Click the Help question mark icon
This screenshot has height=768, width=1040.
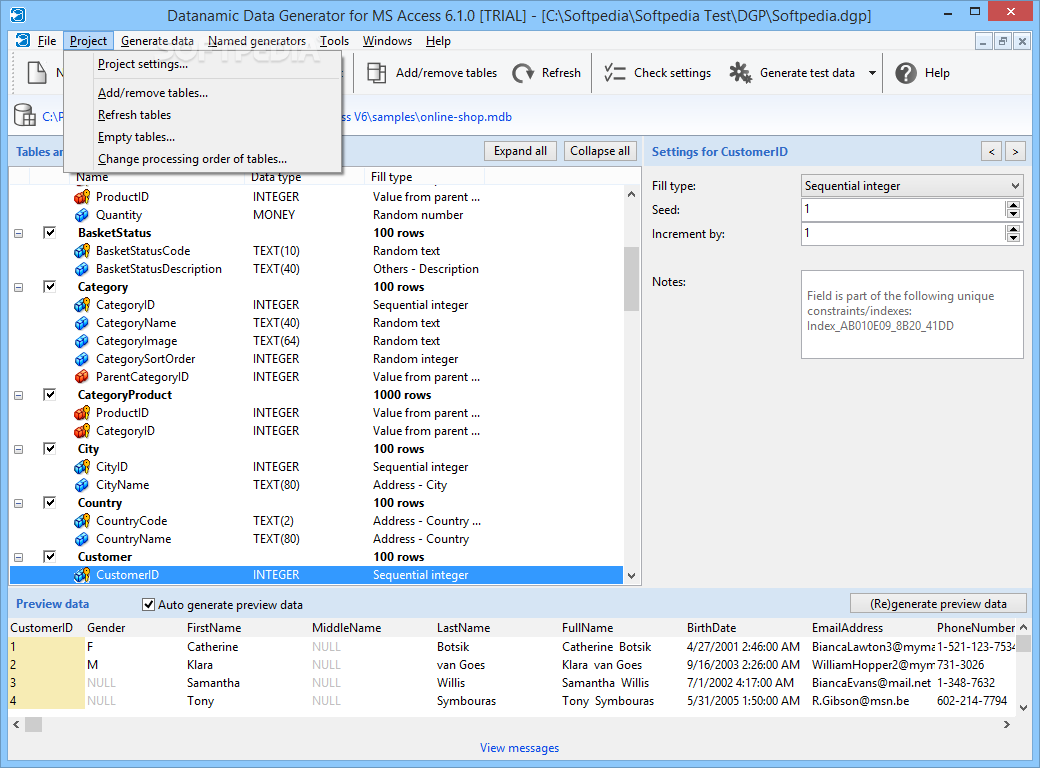905,73
